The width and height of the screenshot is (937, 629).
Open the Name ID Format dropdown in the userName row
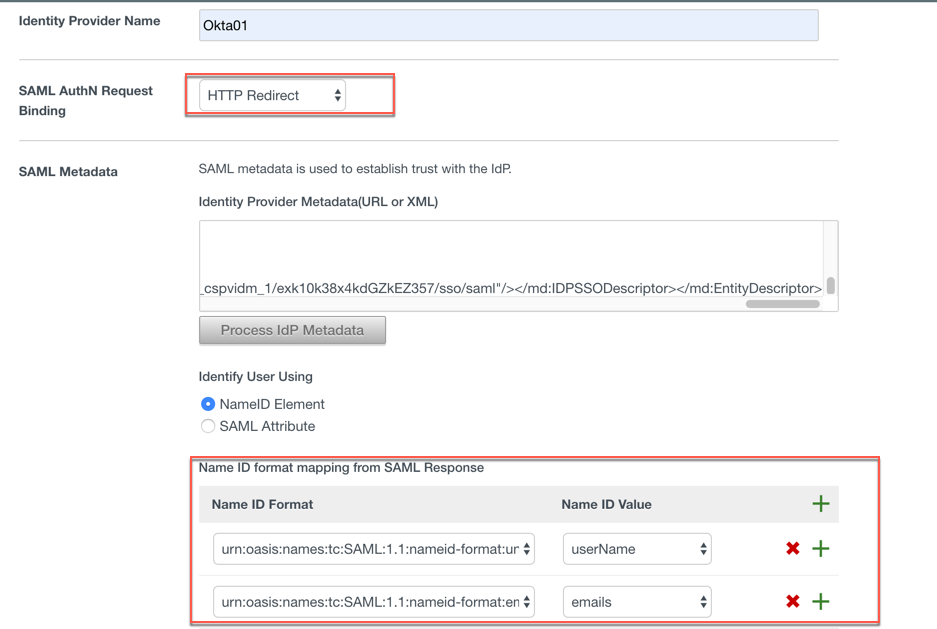point(373,549)
